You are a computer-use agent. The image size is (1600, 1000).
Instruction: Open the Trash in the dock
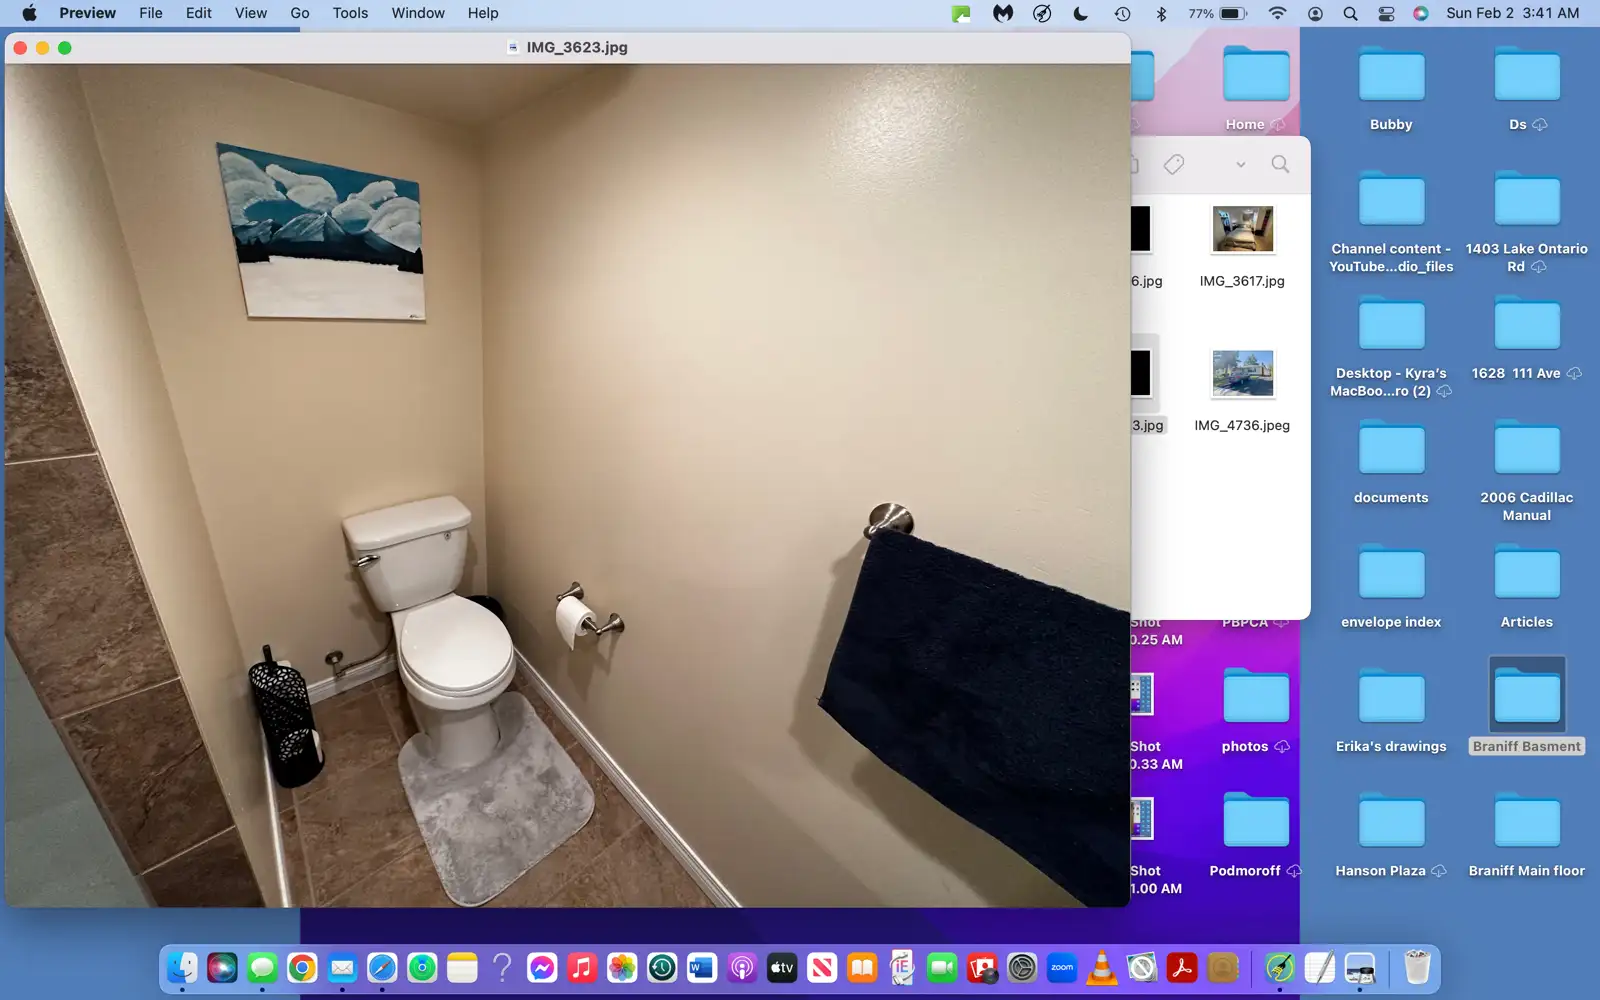tap(1417, 968)
